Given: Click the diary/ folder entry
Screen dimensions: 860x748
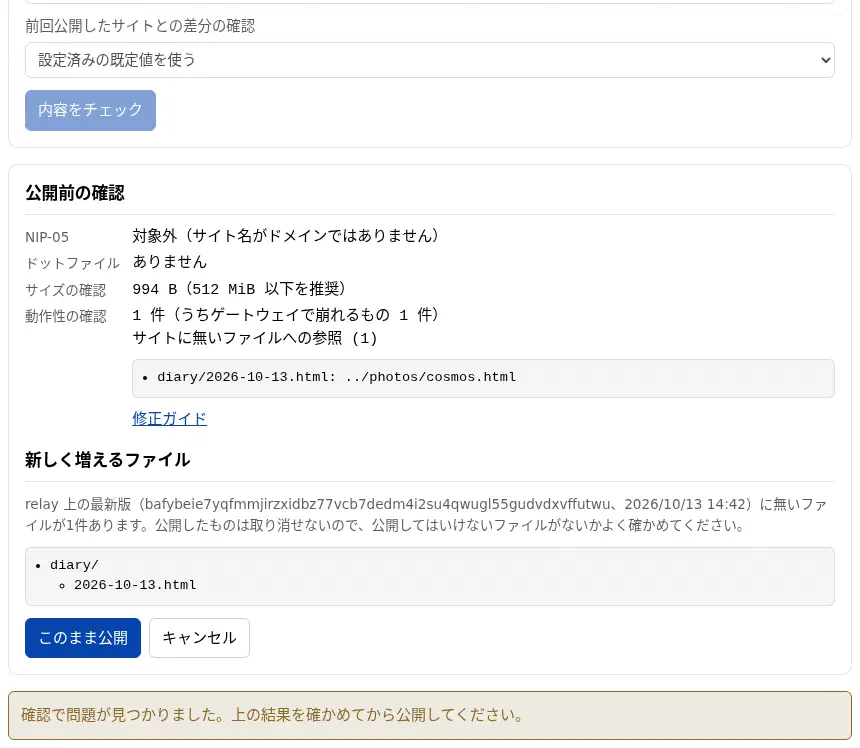Looking at the screenshot, I should pyautogui.click(x=74, y=565).
